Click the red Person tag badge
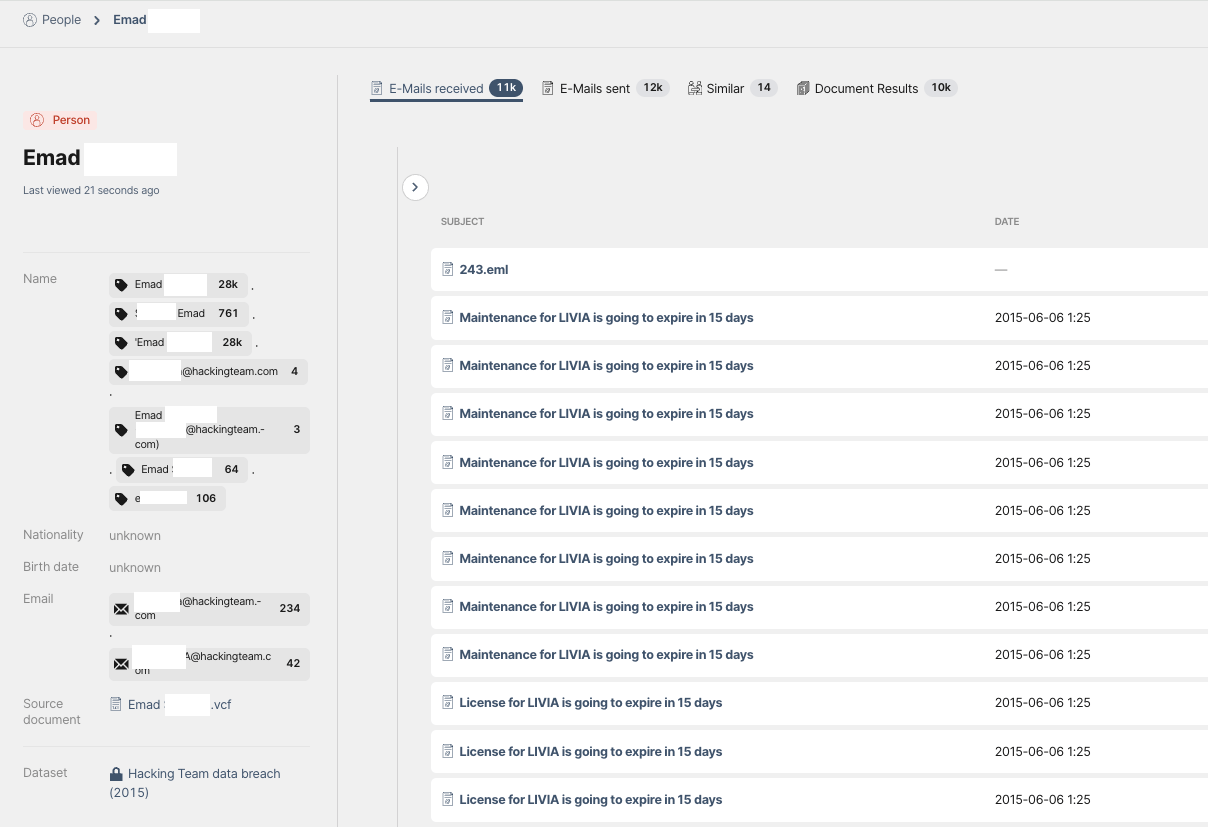This screenshot has width=1208, height=827. tap(60, 120)
